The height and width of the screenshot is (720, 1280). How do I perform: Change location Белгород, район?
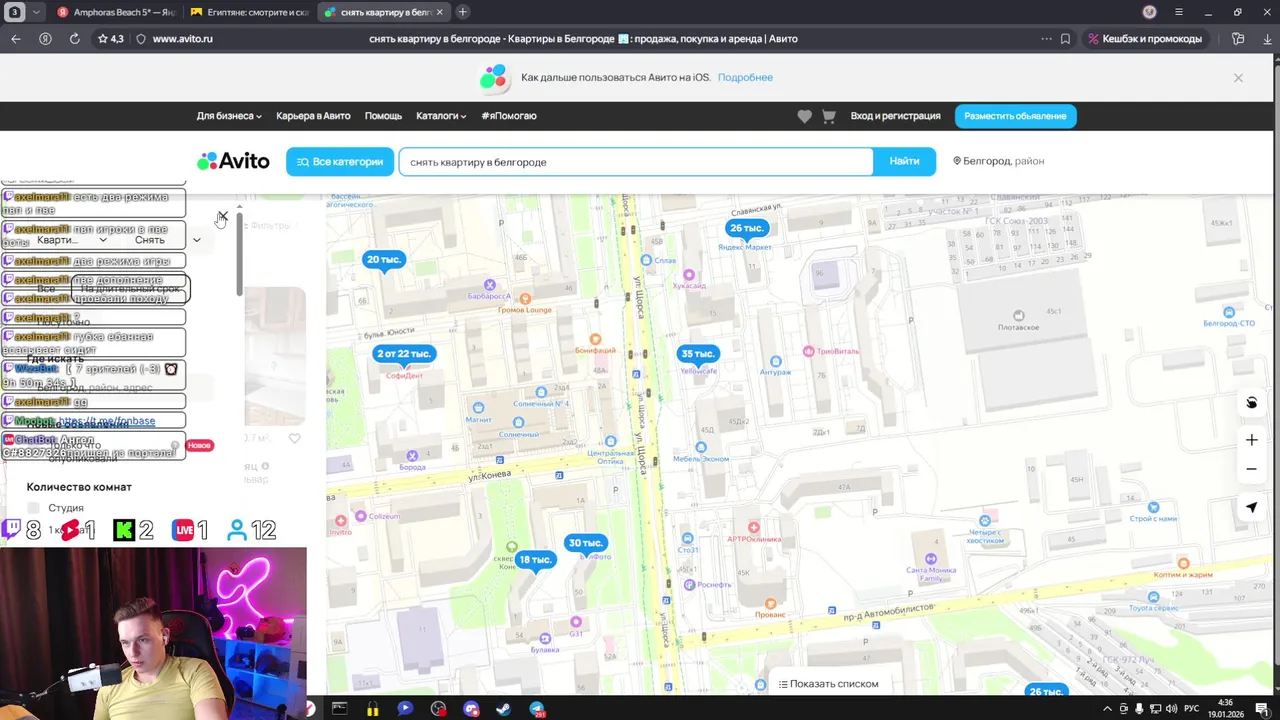pos(998,161)
